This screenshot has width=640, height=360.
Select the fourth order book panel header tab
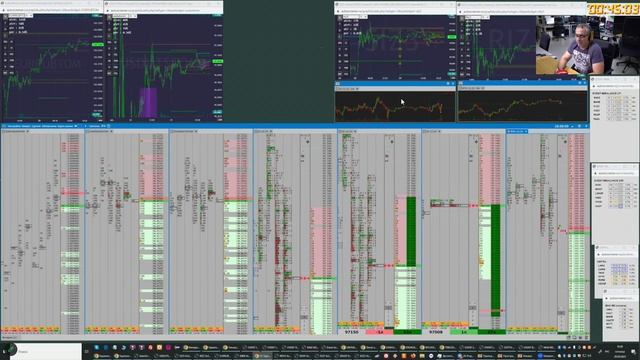(262, 131)
